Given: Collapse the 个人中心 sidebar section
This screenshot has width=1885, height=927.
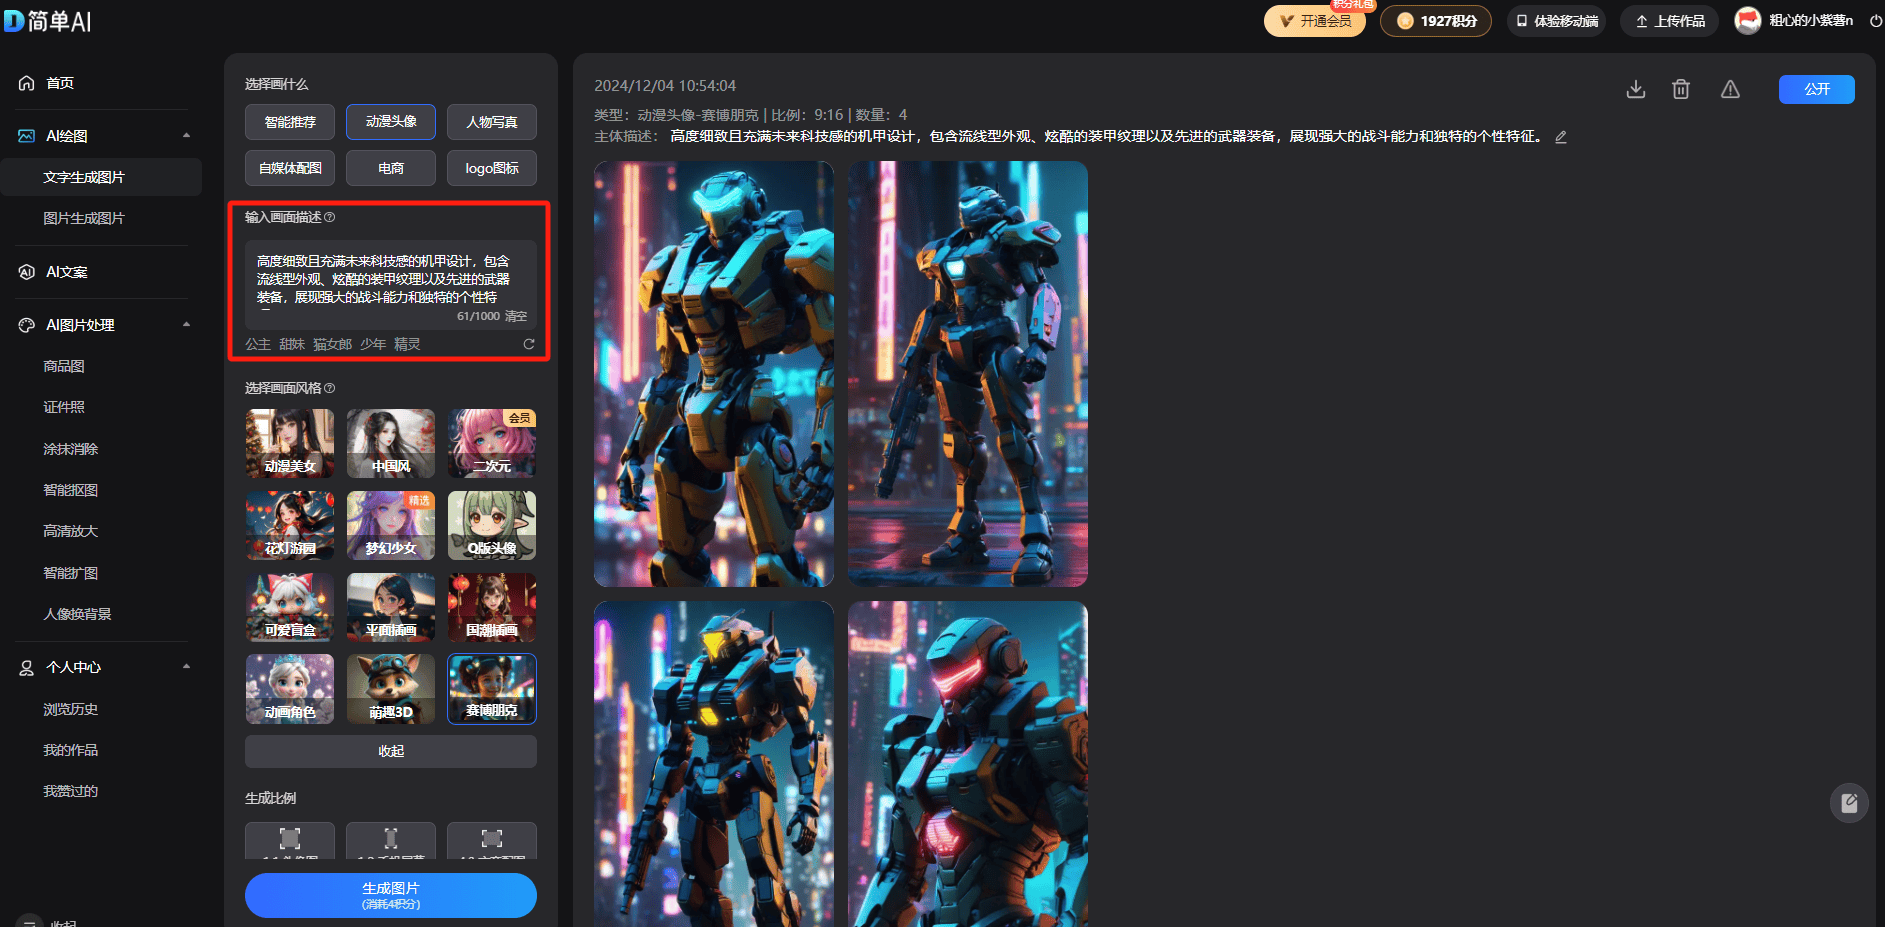Looking at the screenshot, I should pos(186,667).
